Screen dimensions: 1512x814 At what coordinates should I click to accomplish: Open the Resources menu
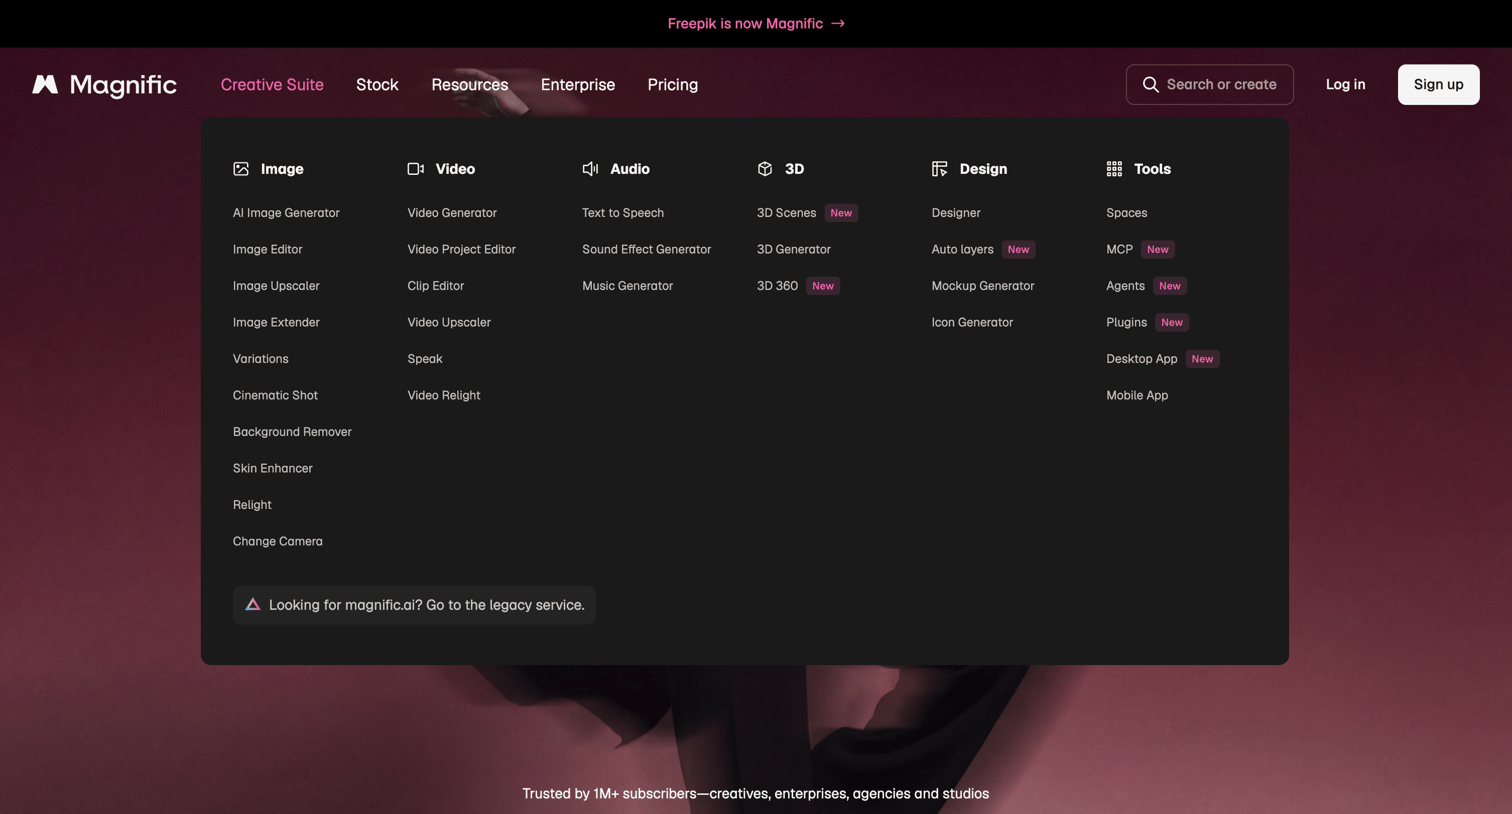[470, 85]
